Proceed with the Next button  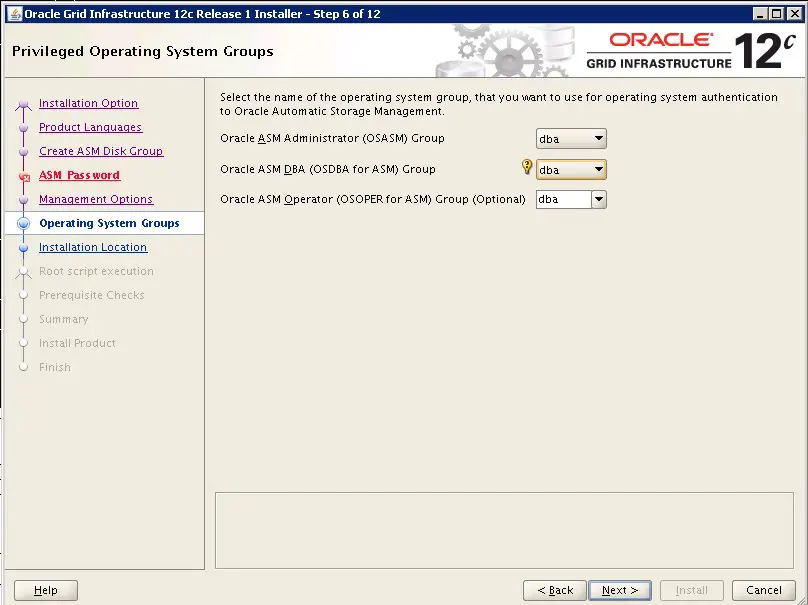click(x=620, y=590)
